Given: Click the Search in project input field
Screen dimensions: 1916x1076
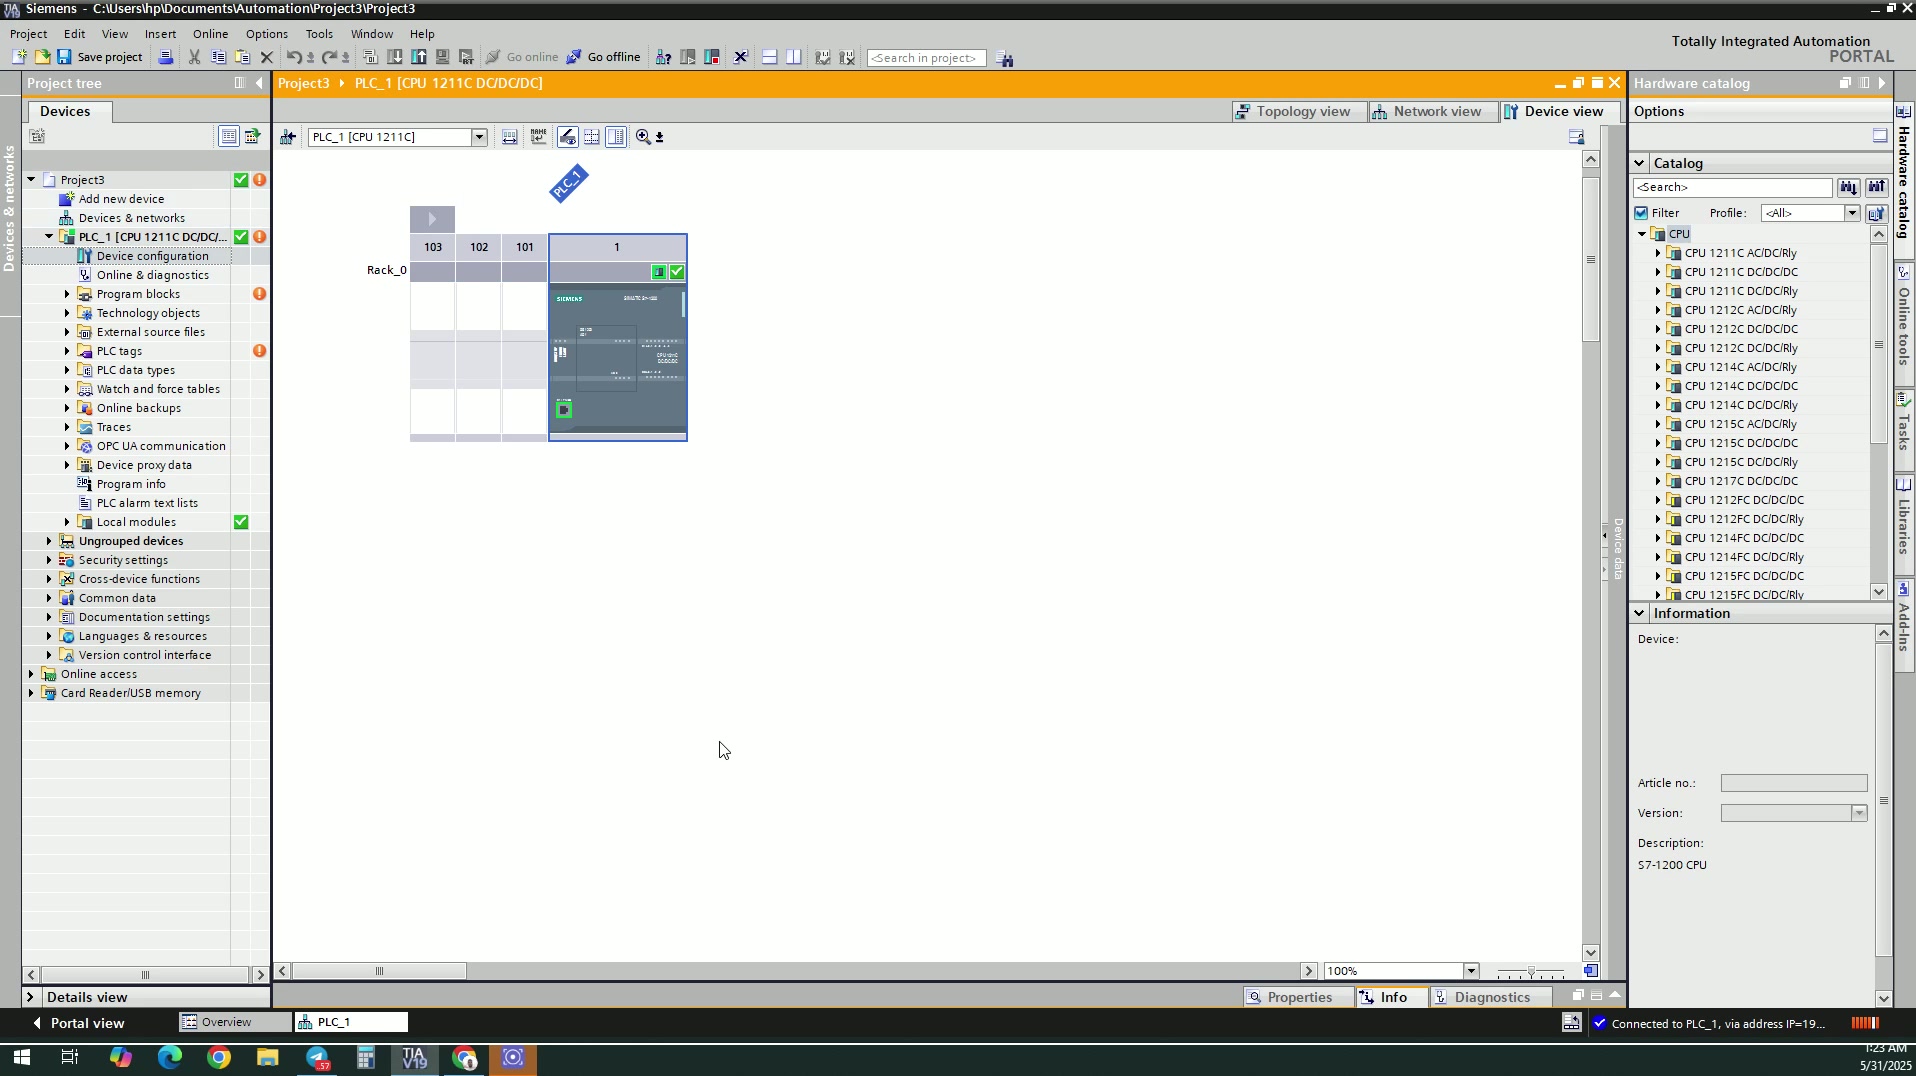Looking at the screenshot, I should pos(926,58).
